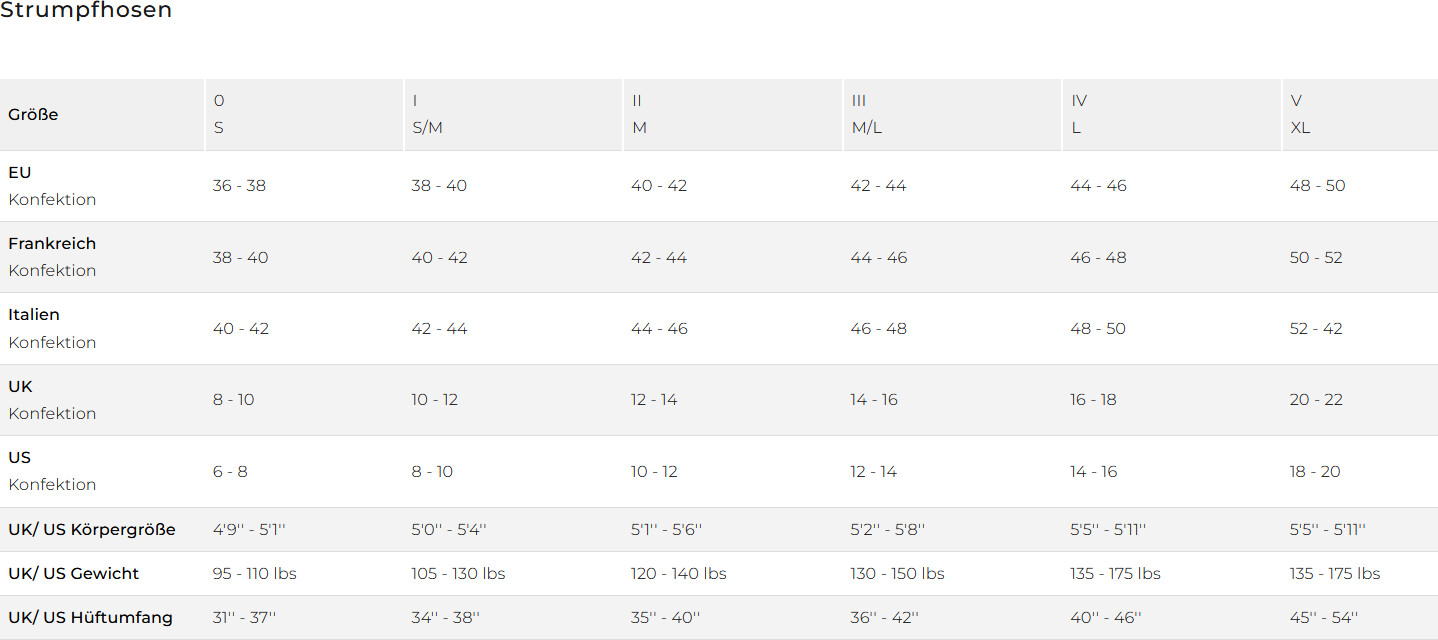Click the Strumpfhosen heading
Screen dimensions: 1438x640
tap(86, 11)
